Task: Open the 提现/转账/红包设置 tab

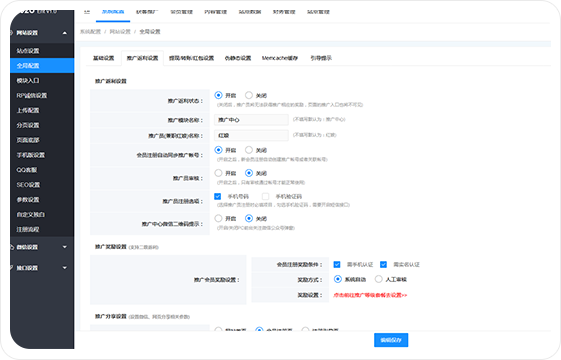Action: pos(191,58)
